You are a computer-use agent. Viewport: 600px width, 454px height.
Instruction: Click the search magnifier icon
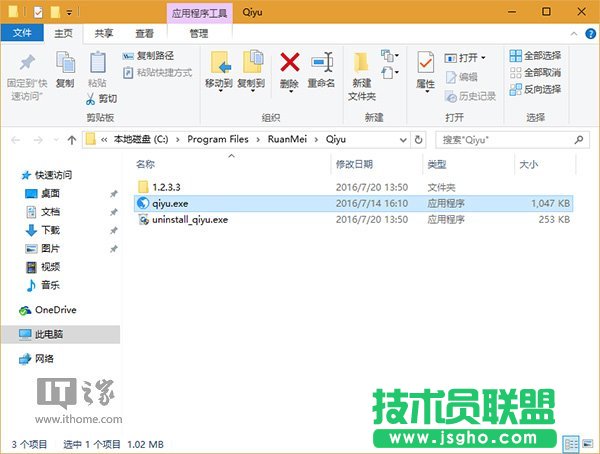pyautogui.click(x=579, y=140)
